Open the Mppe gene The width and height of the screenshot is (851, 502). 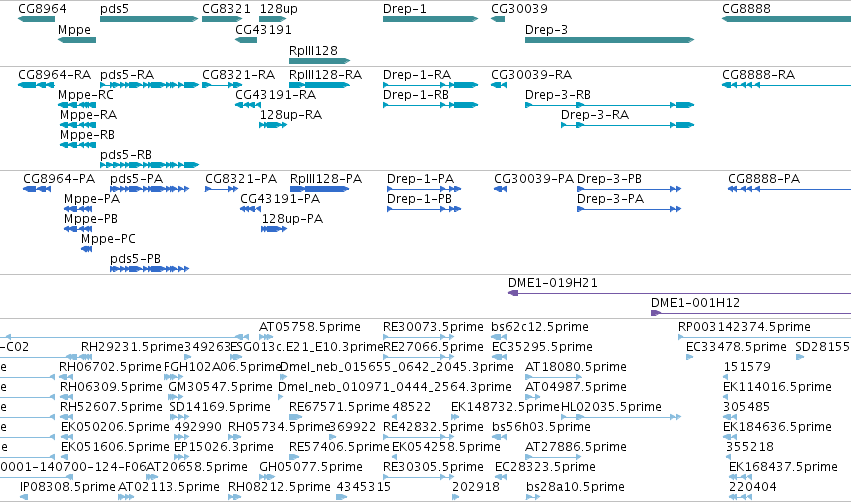[77, 40]
